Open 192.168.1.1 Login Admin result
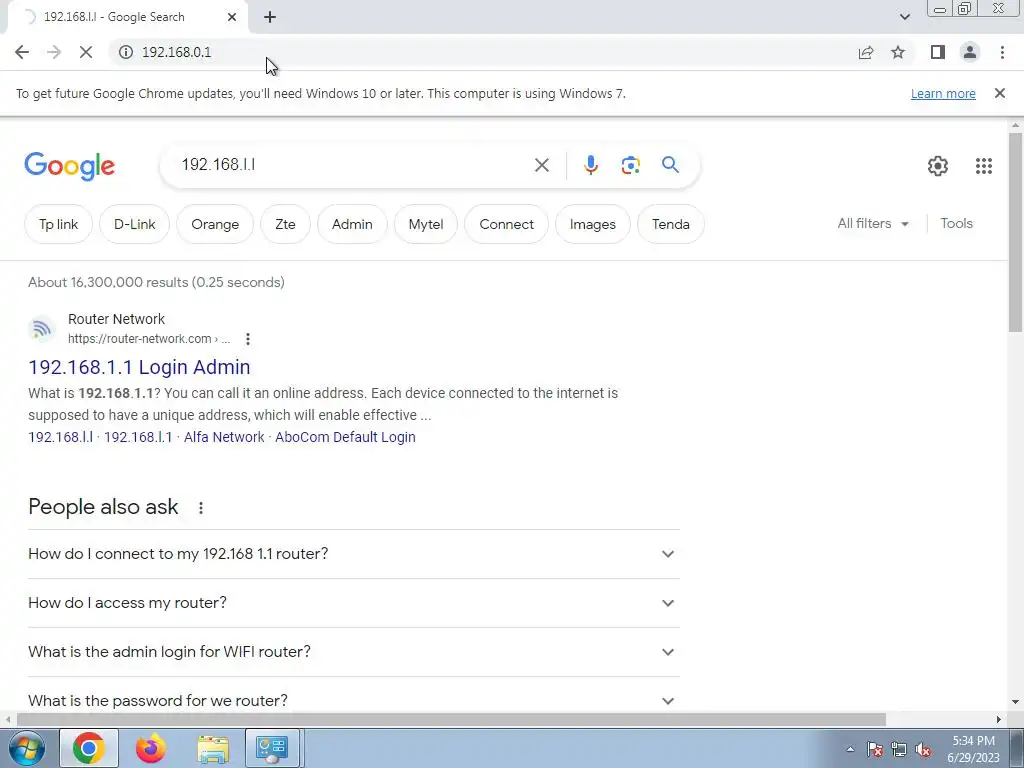This screenshot has width=1024, height=768. pos(139,367)
